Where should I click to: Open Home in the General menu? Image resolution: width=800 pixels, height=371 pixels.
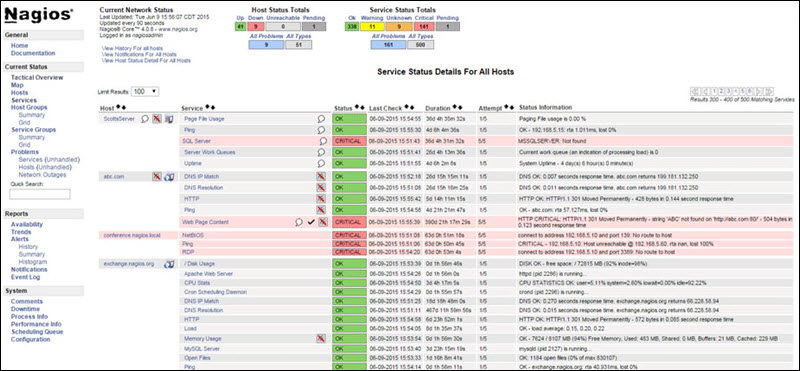point(19,45)
